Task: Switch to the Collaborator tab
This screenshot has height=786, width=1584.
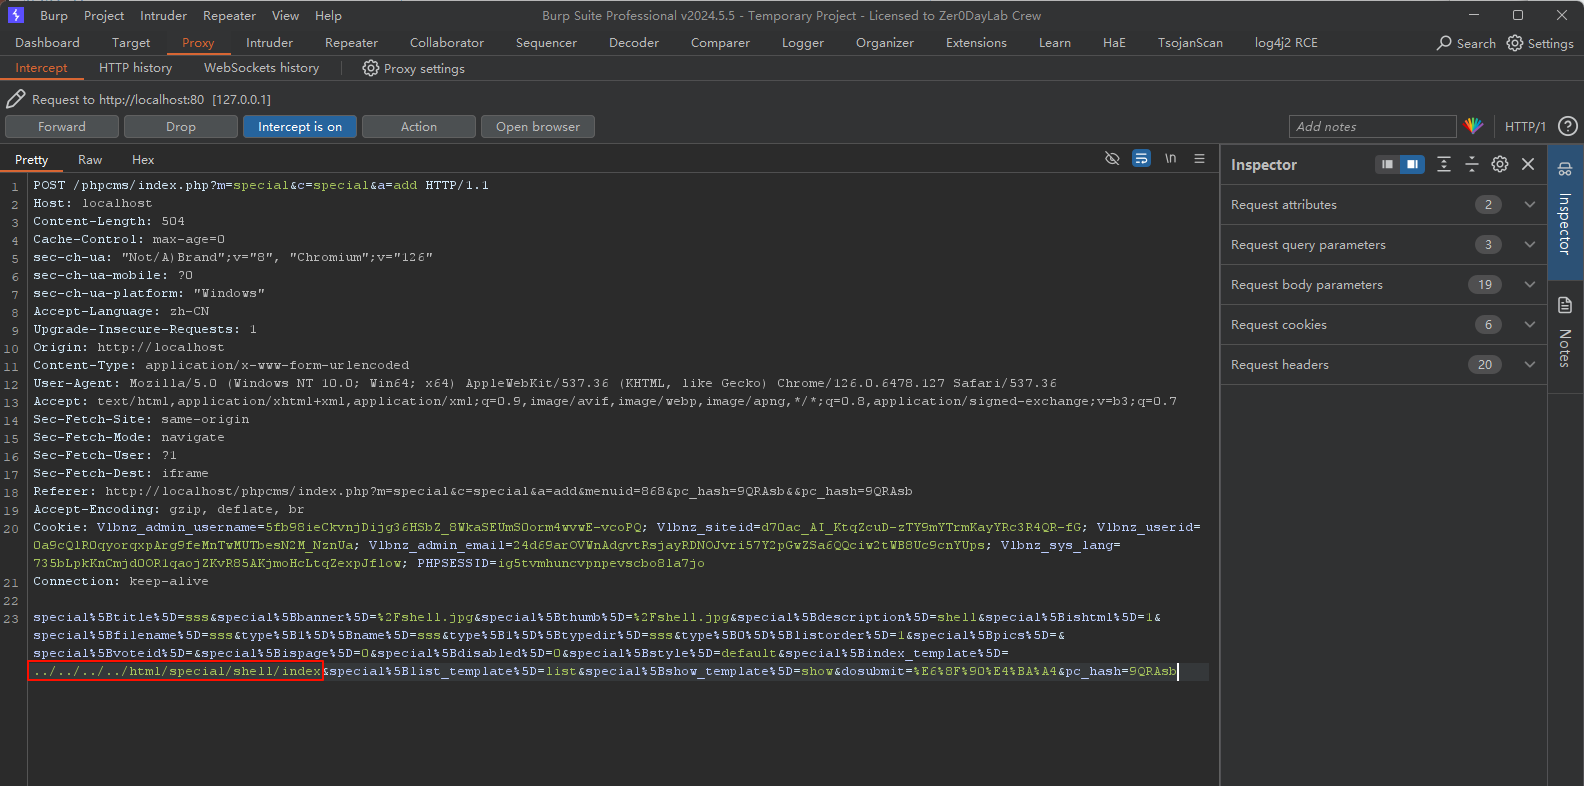Action: [447, 43]
